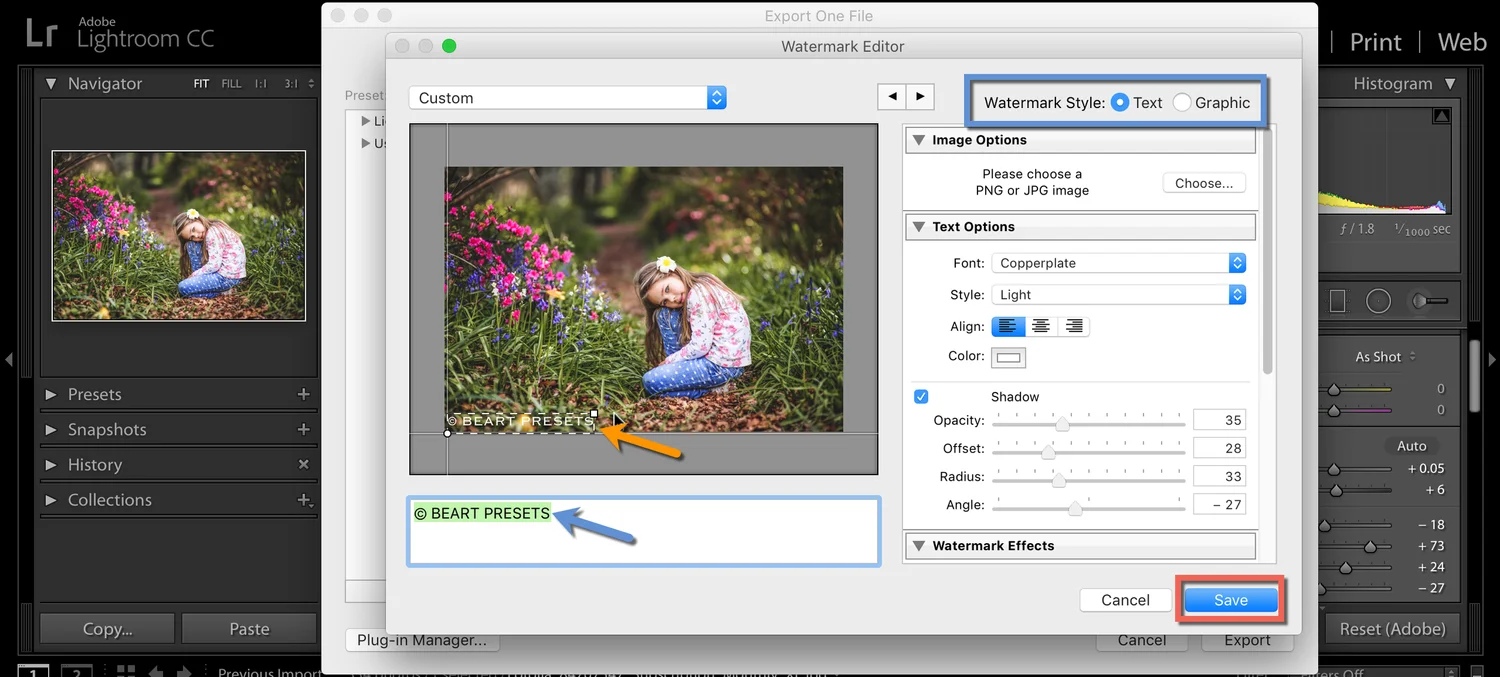
Task: Save the watermark preset
Action: (x=1230, y=600)
